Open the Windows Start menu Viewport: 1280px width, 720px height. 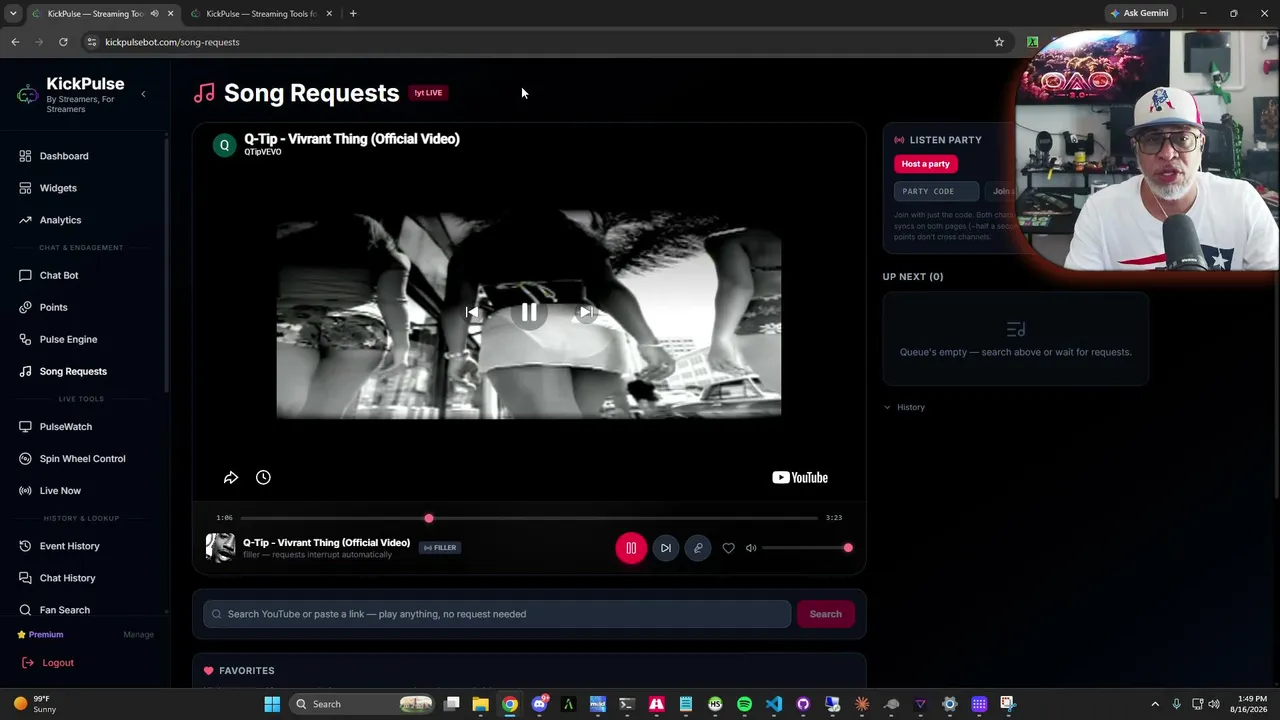[x=272, y=704]
